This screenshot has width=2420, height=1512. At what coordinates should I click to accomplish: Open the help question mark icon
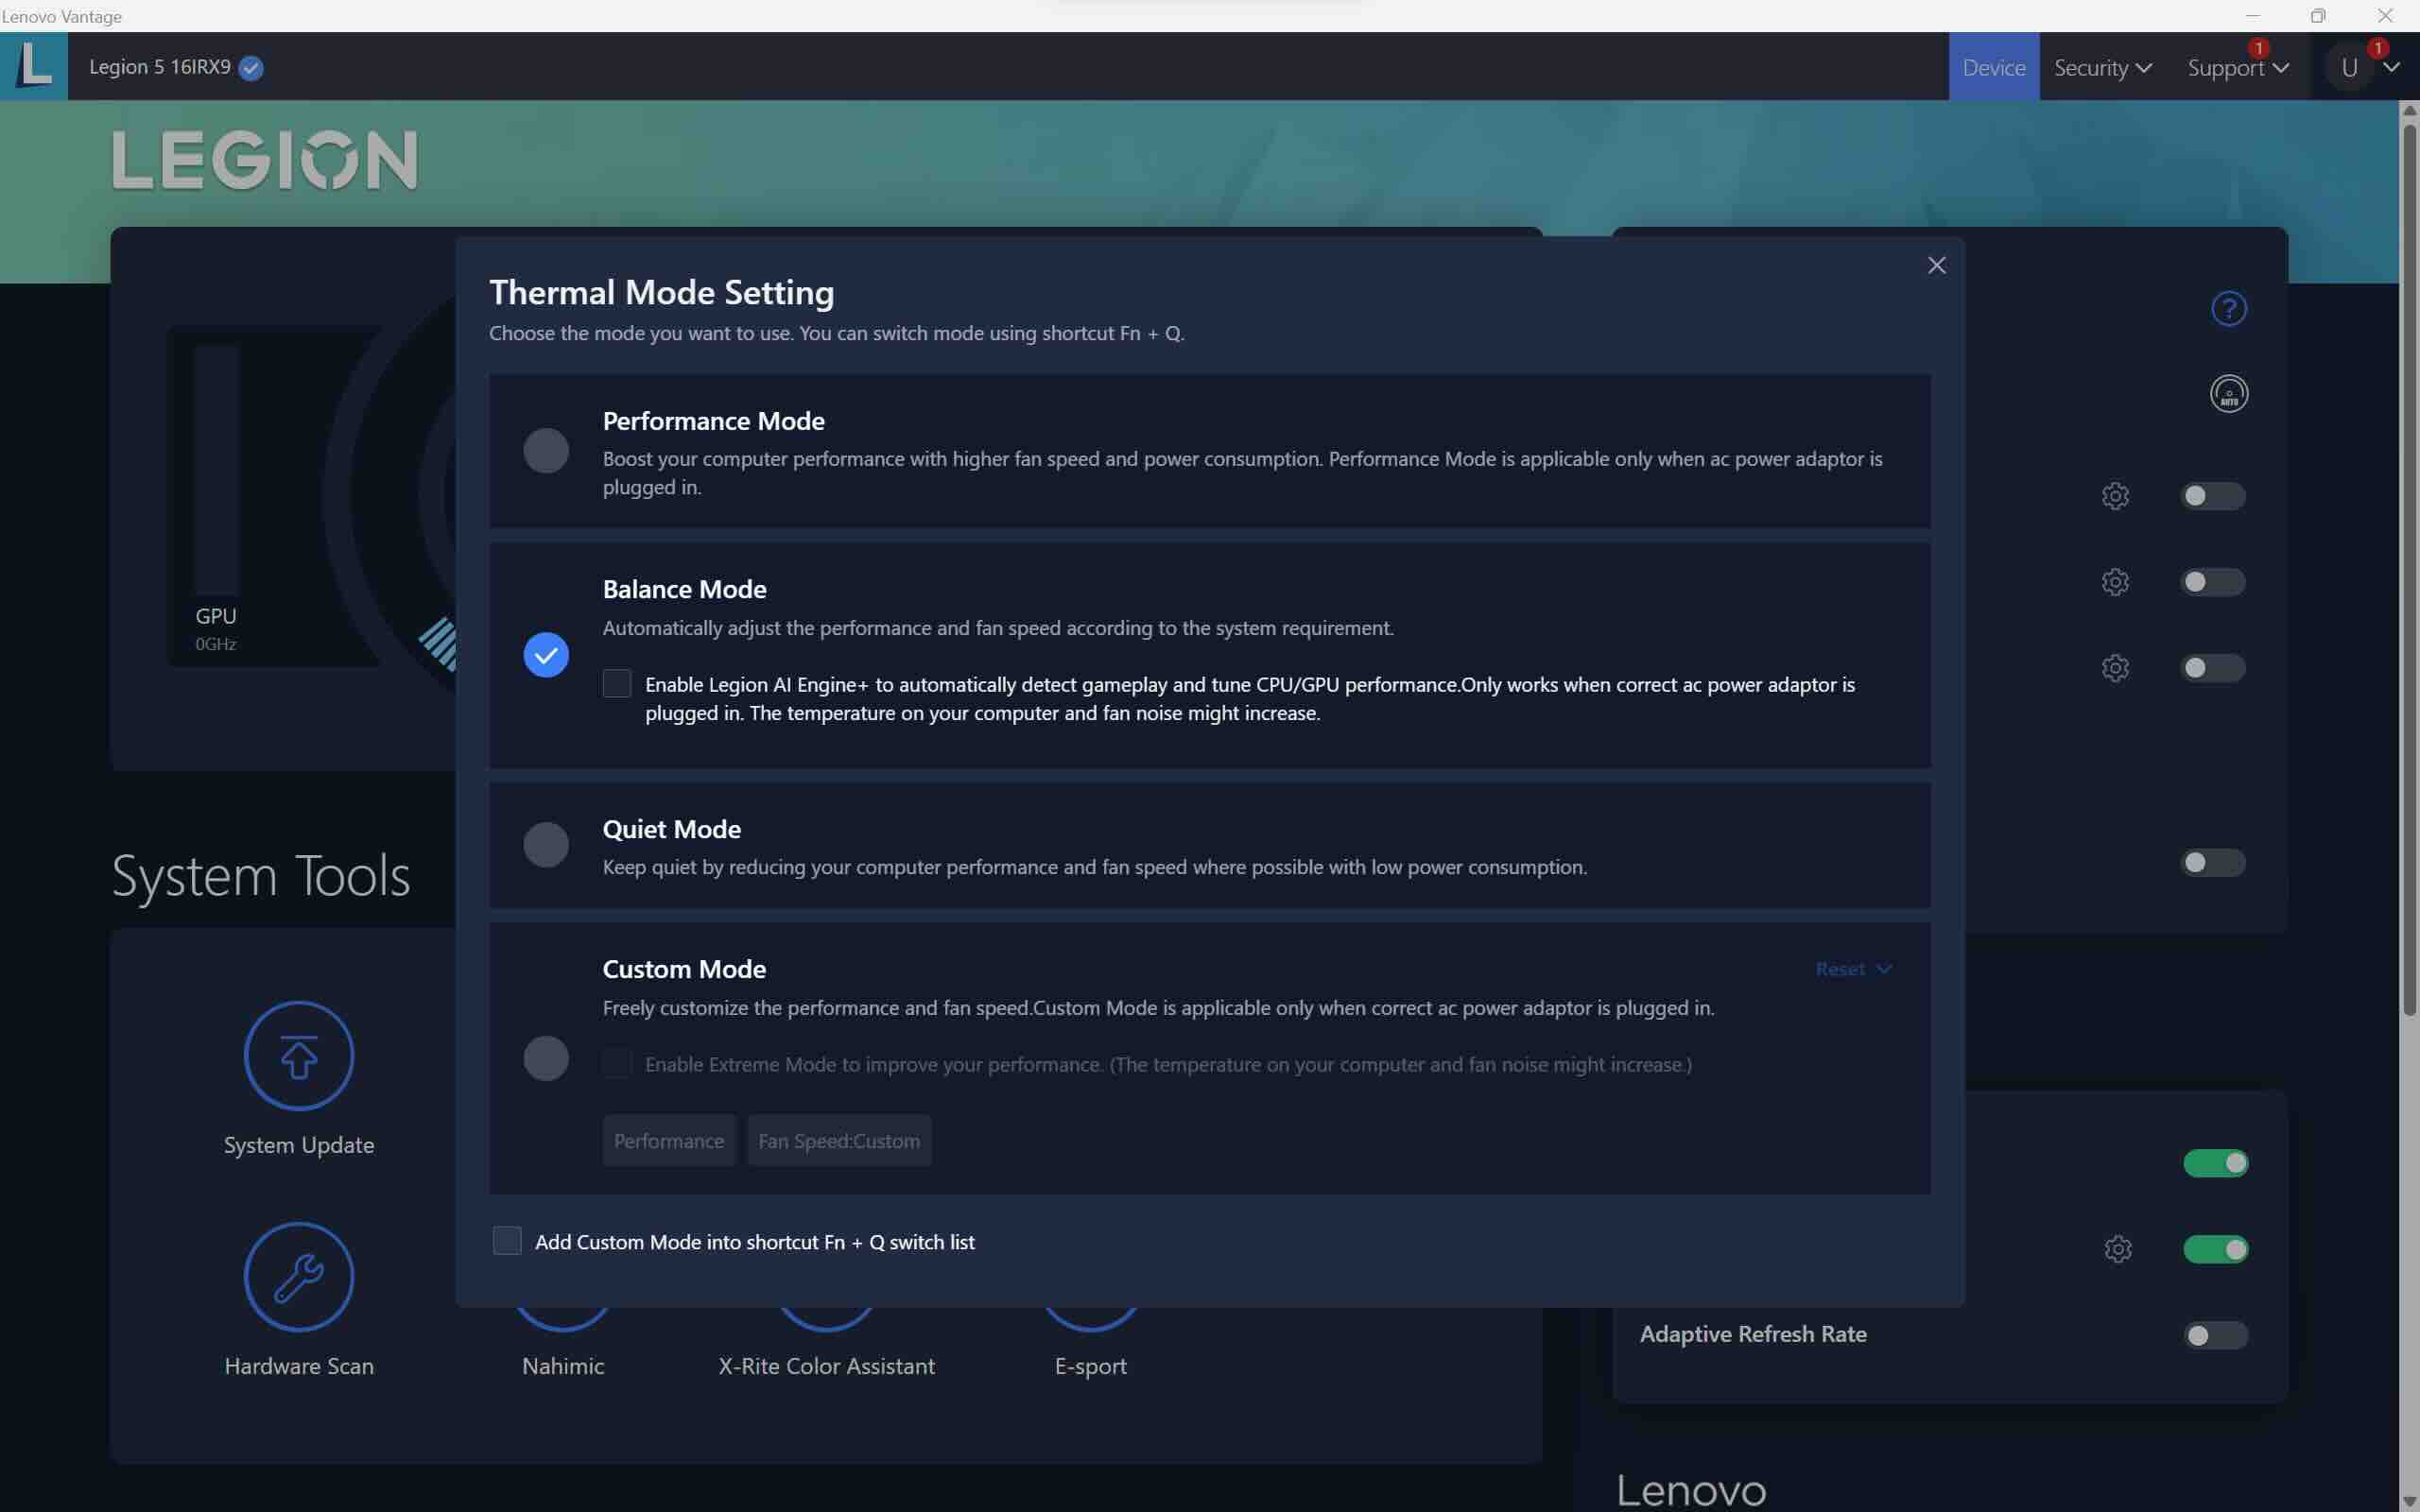tap(2228, 309)
